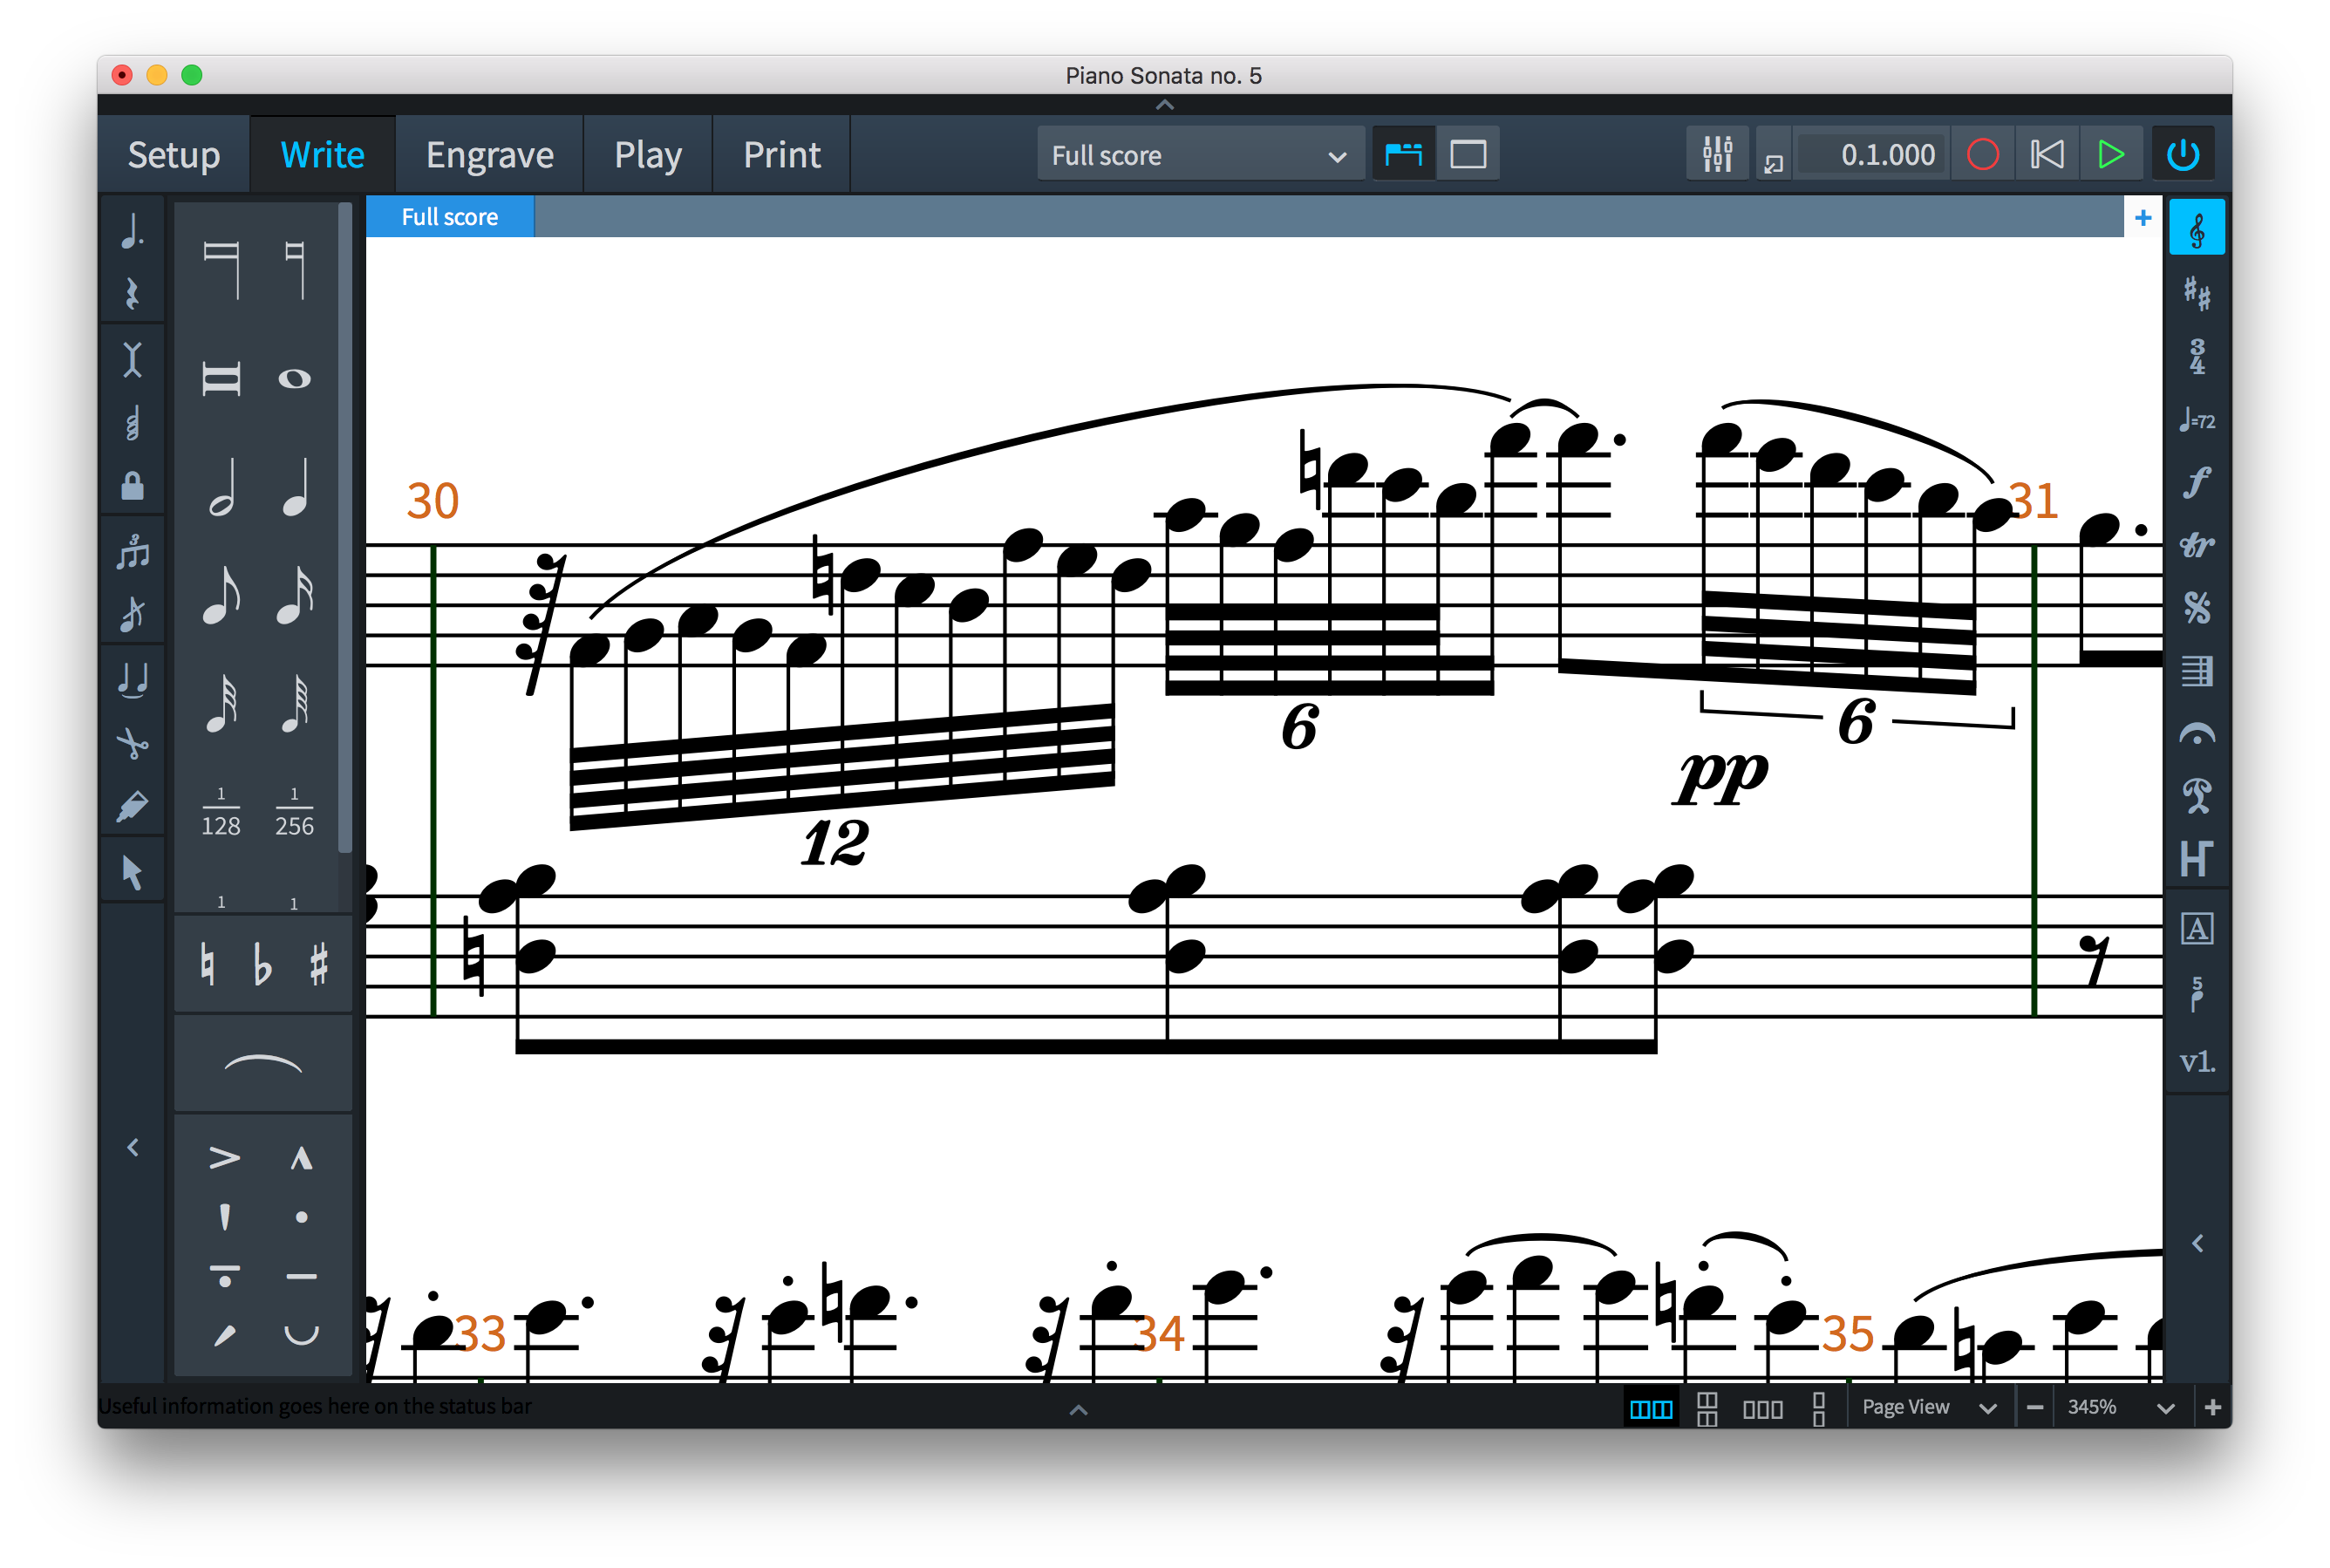Apply the natural accidental
This screenshot has height=1568, width=2330.
click(207, 965)
